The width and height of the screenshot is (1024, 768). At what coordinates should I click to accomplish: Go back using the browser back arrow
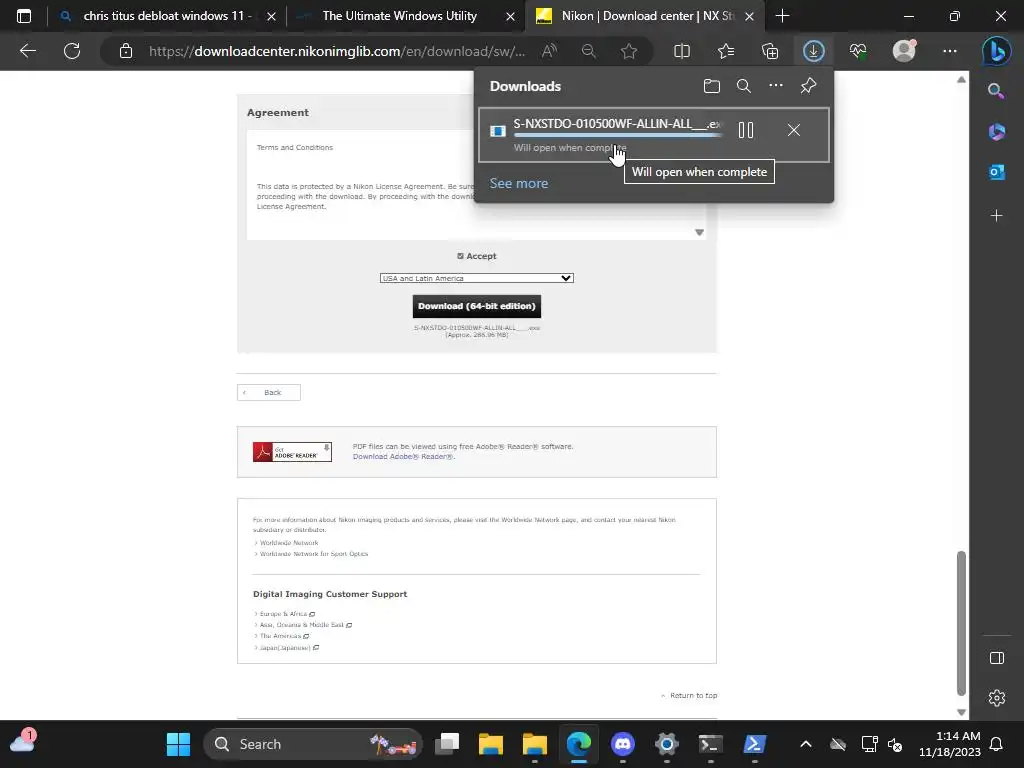[x=28, y=51]
